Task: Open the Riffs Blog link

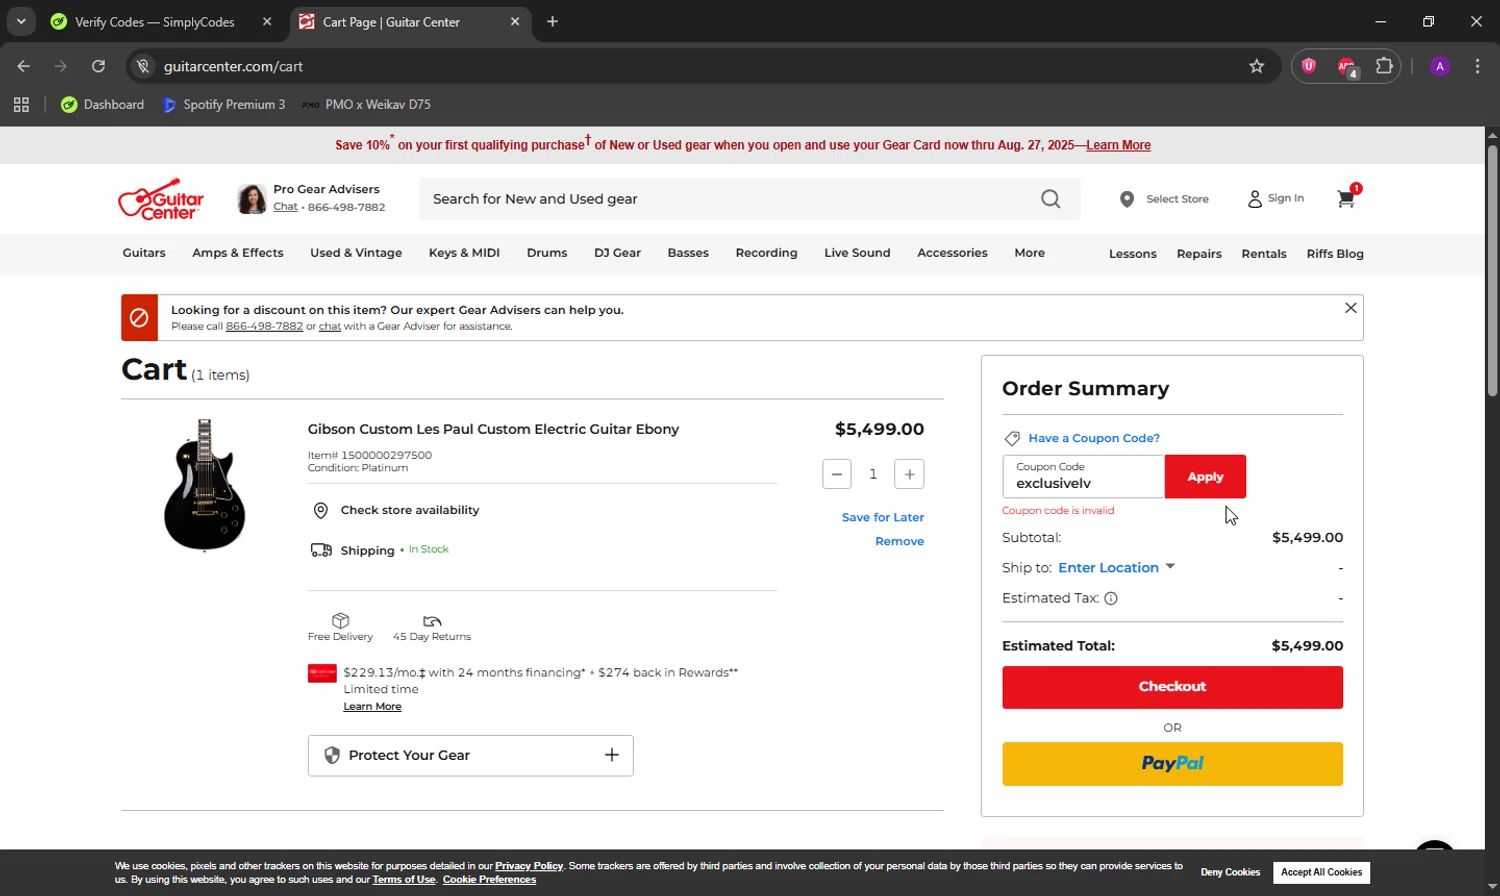Action: pos(1335,254)
